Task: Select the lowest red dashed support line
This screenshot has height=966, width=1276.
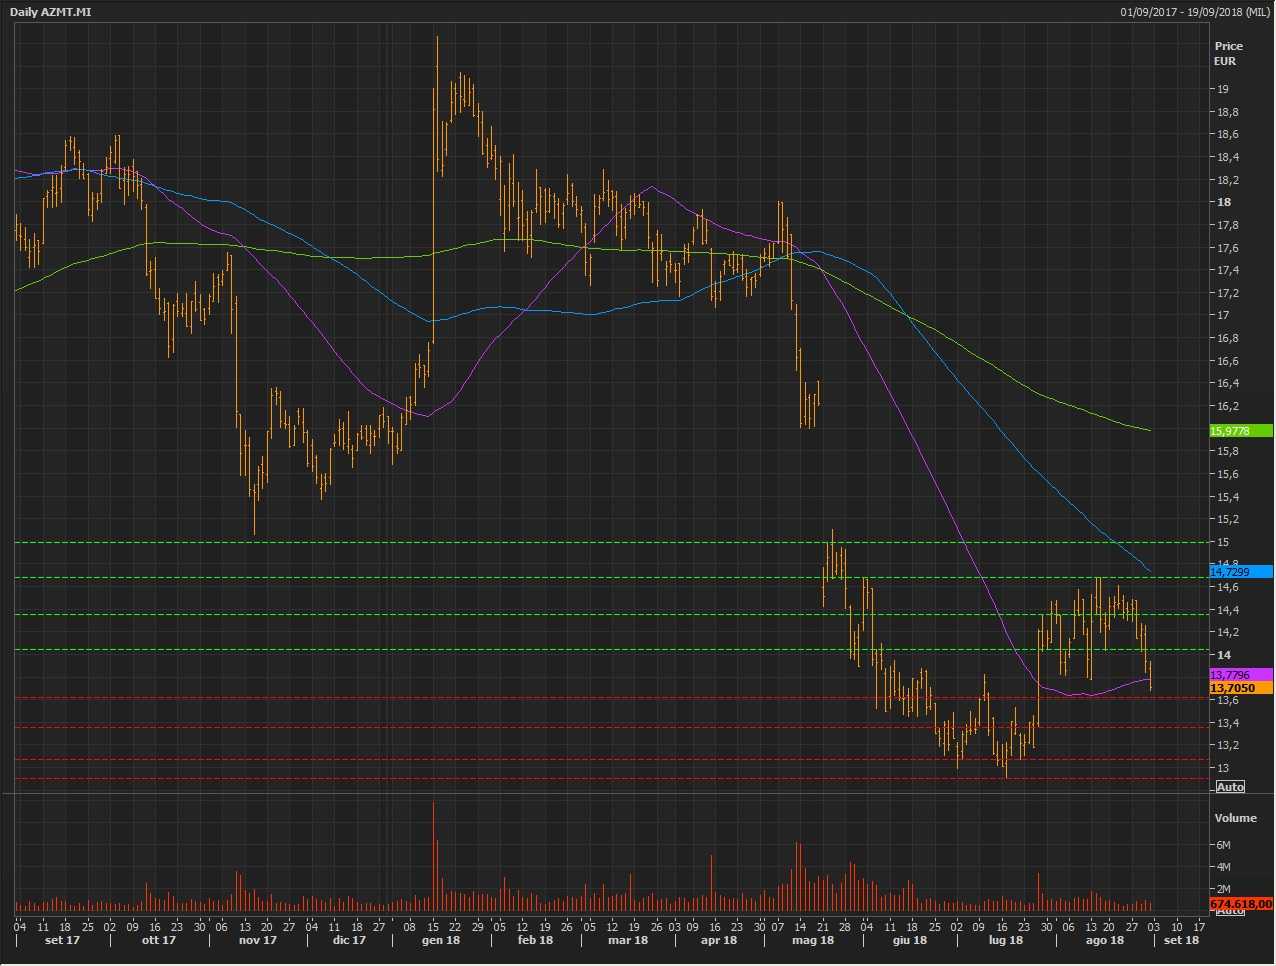Action: [600, 779]
